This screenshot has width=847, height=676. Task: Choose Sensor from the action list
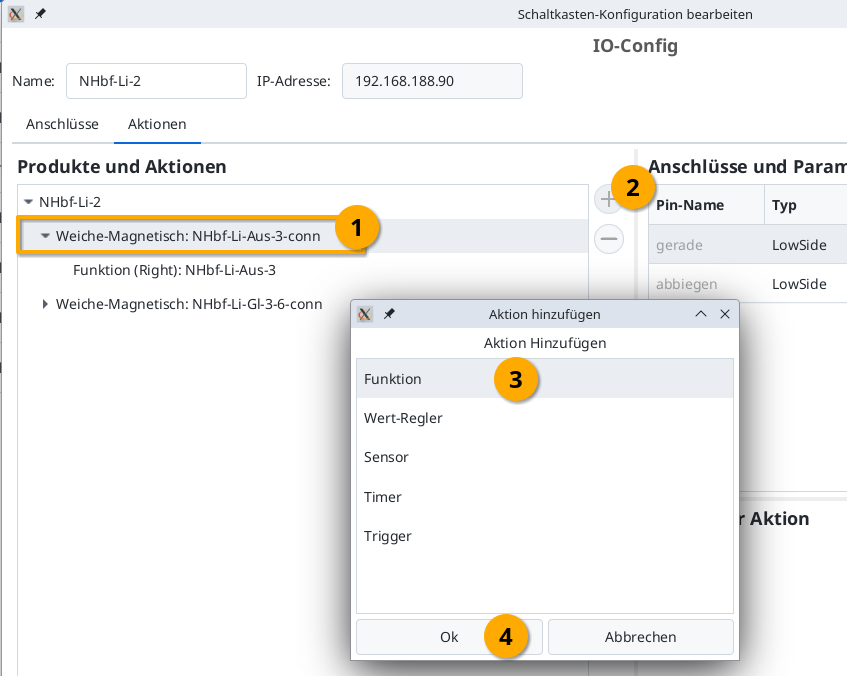[386, 457]
